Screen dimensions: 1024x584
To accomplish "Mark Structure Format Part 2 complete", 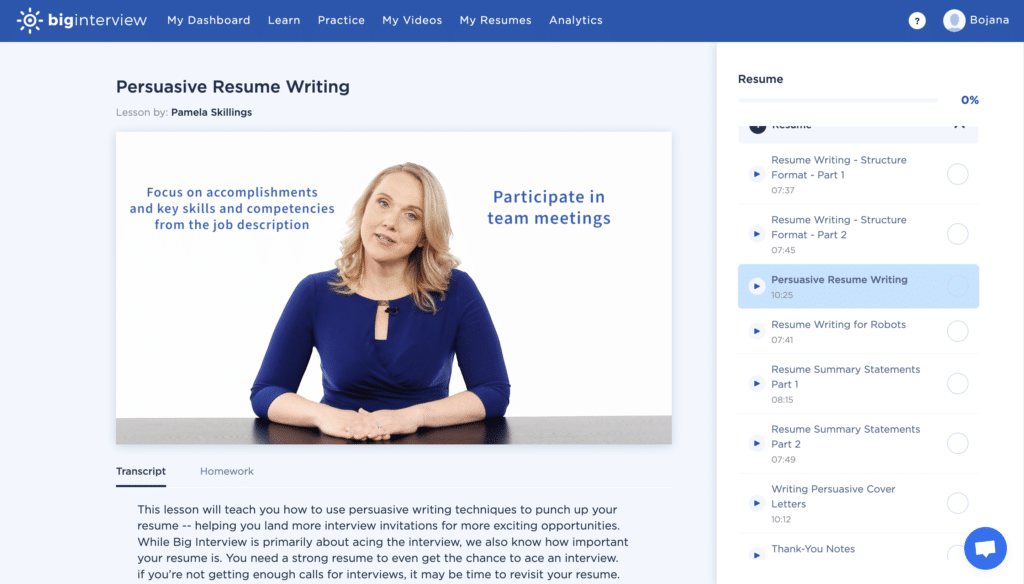I will [x=957, y=234].
